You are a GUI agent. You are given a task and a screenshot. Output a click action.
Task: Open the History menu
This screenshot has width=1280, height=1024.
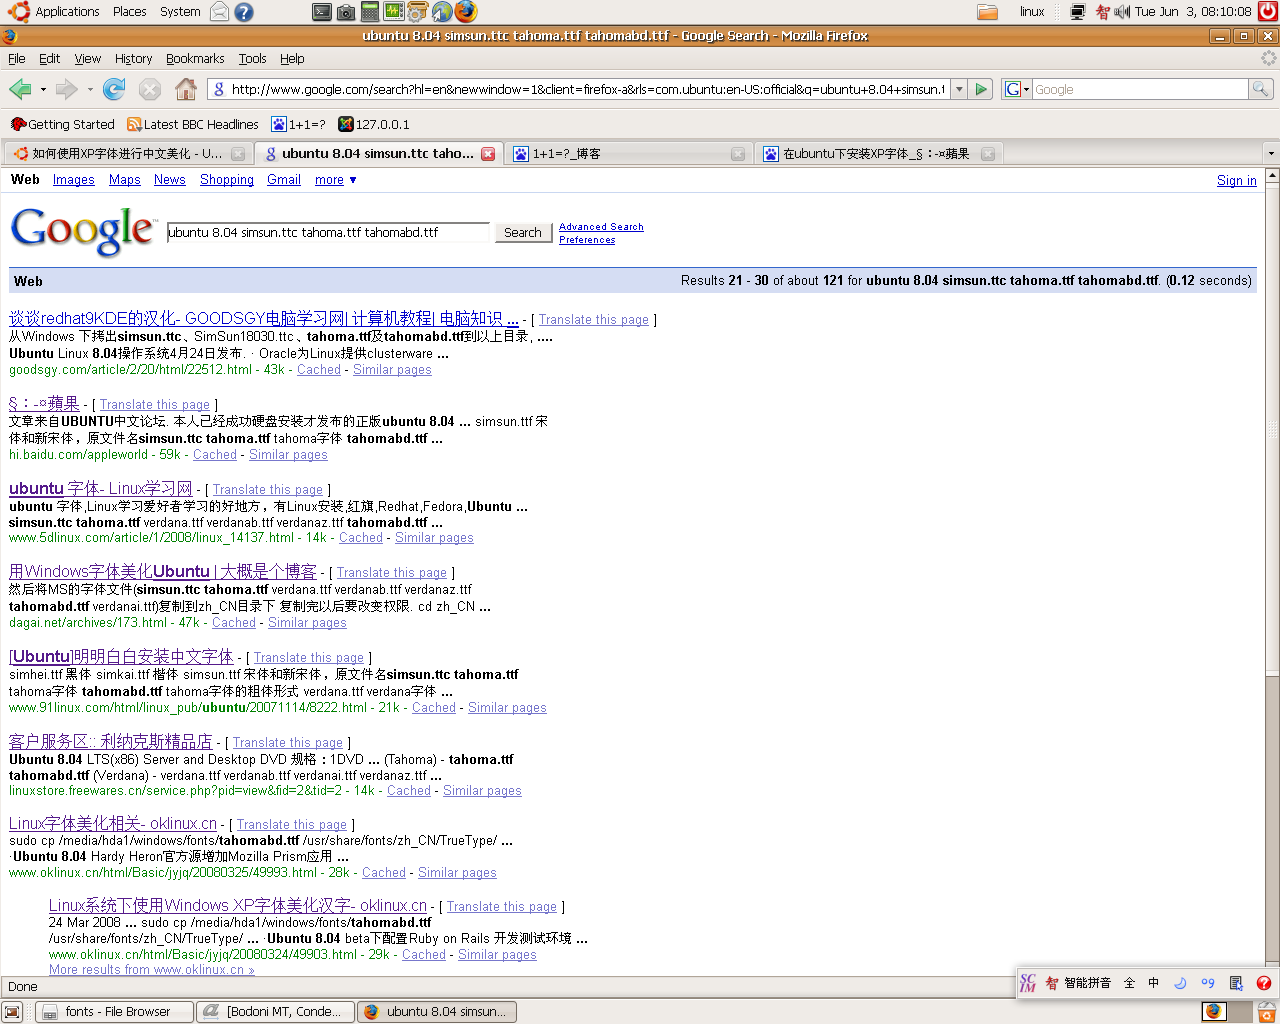133,59
